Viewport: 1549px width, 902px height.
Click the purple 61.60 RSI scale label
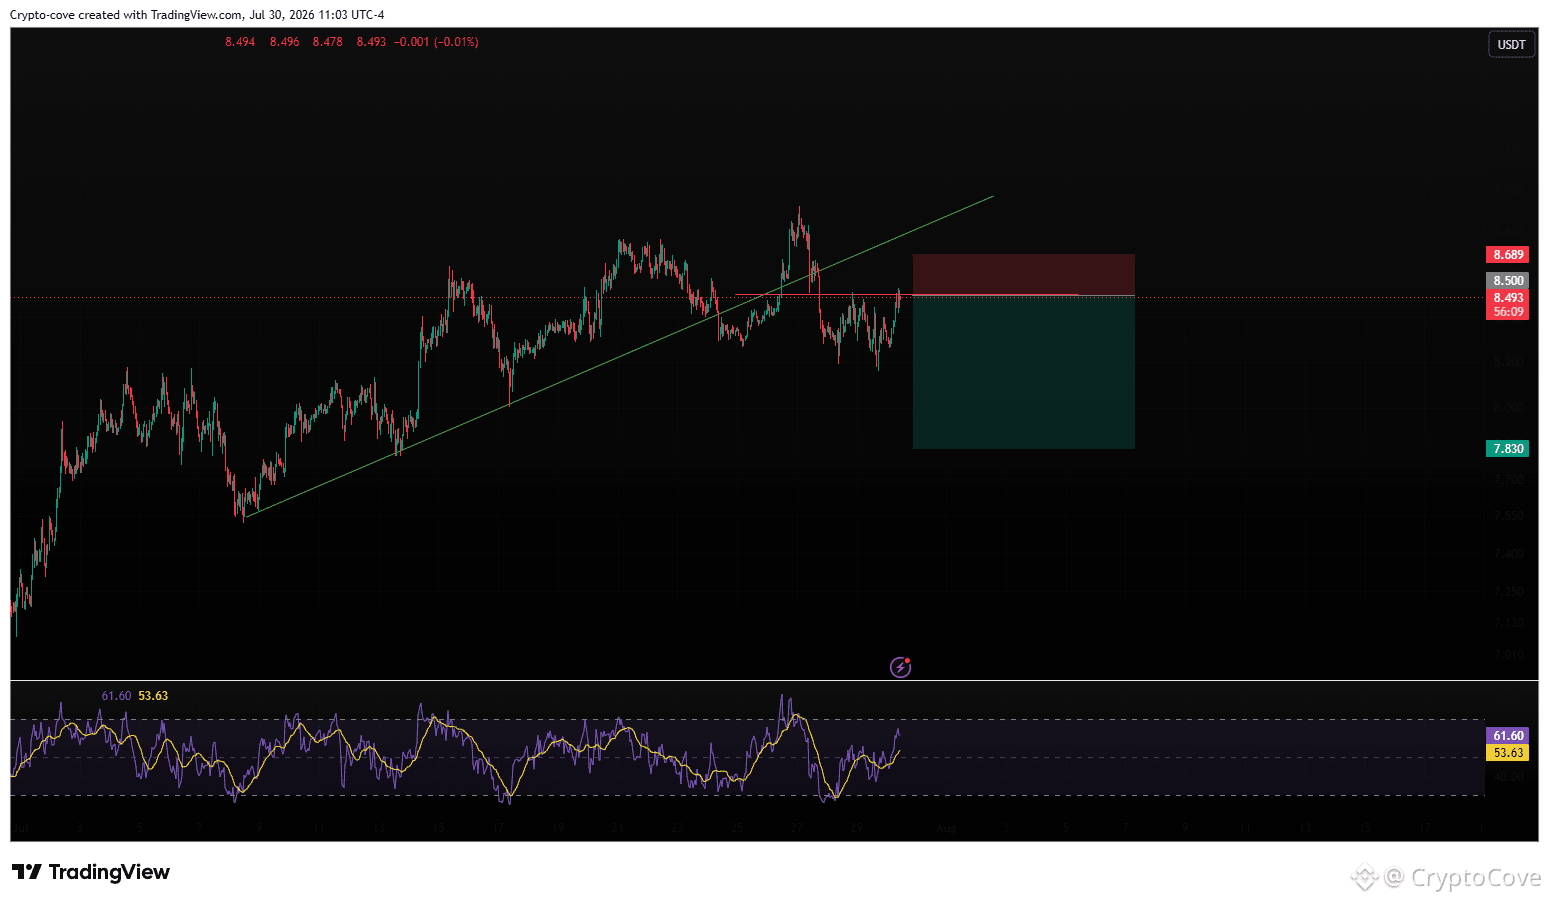(1507, 736)
